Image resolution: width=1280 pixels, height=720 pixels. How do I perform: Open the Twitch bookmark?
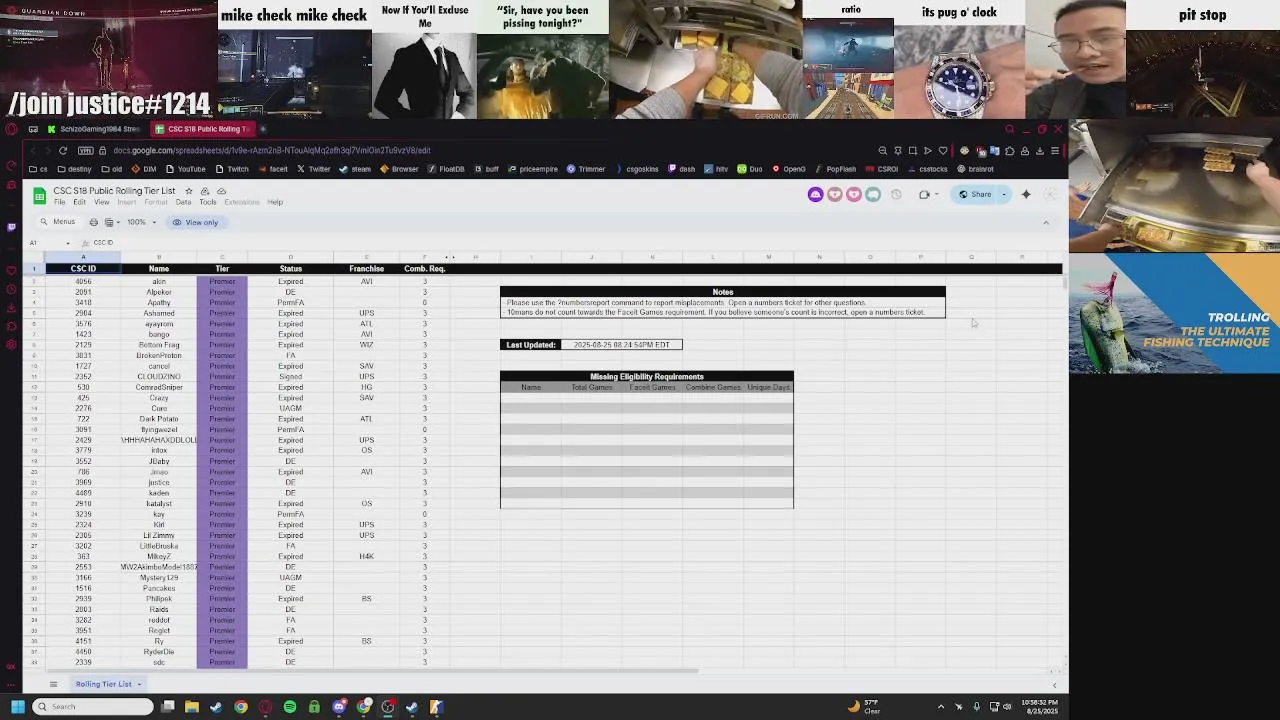pos(232,169)
